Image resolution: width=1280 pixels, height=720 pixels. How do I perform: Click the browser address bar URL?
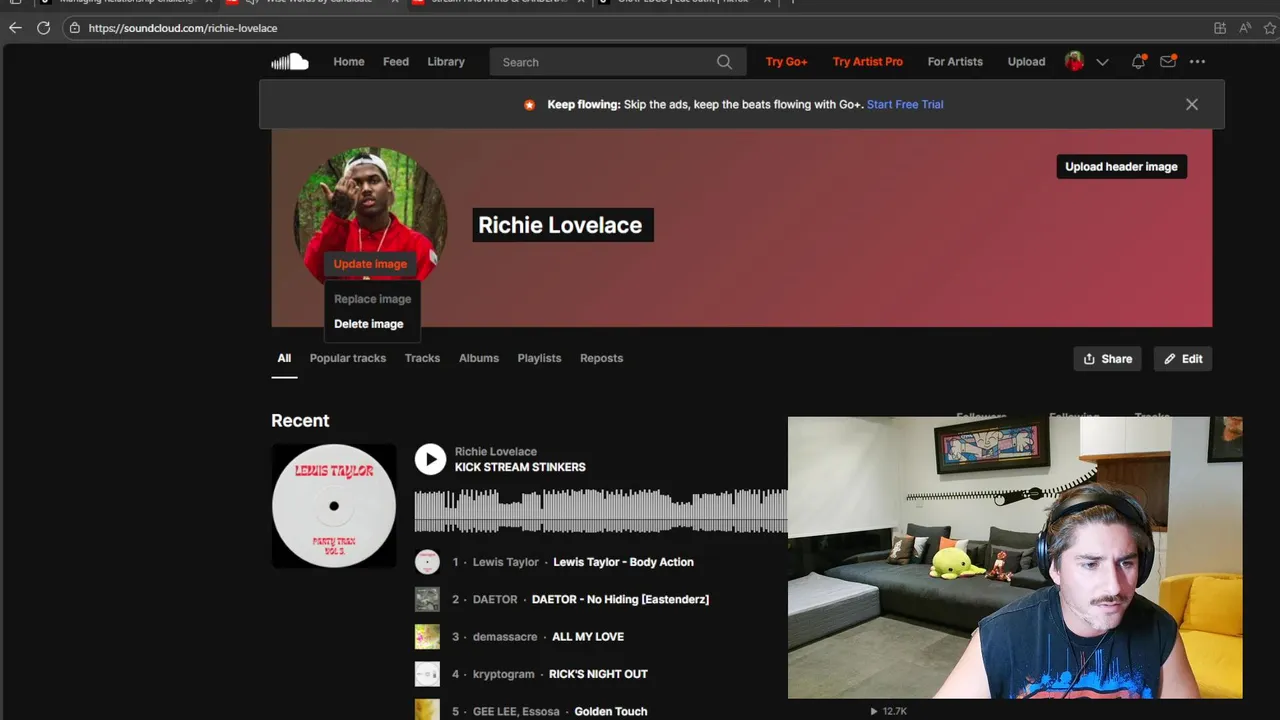coord(183,28)
